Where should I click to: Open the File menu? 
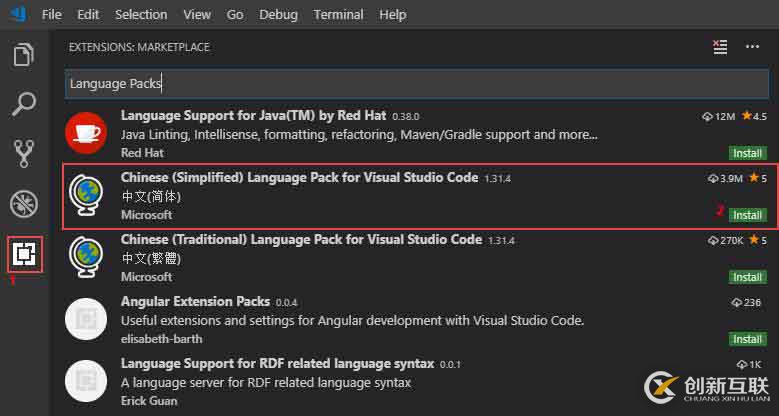pyautogui.click(x=51, y=15)
